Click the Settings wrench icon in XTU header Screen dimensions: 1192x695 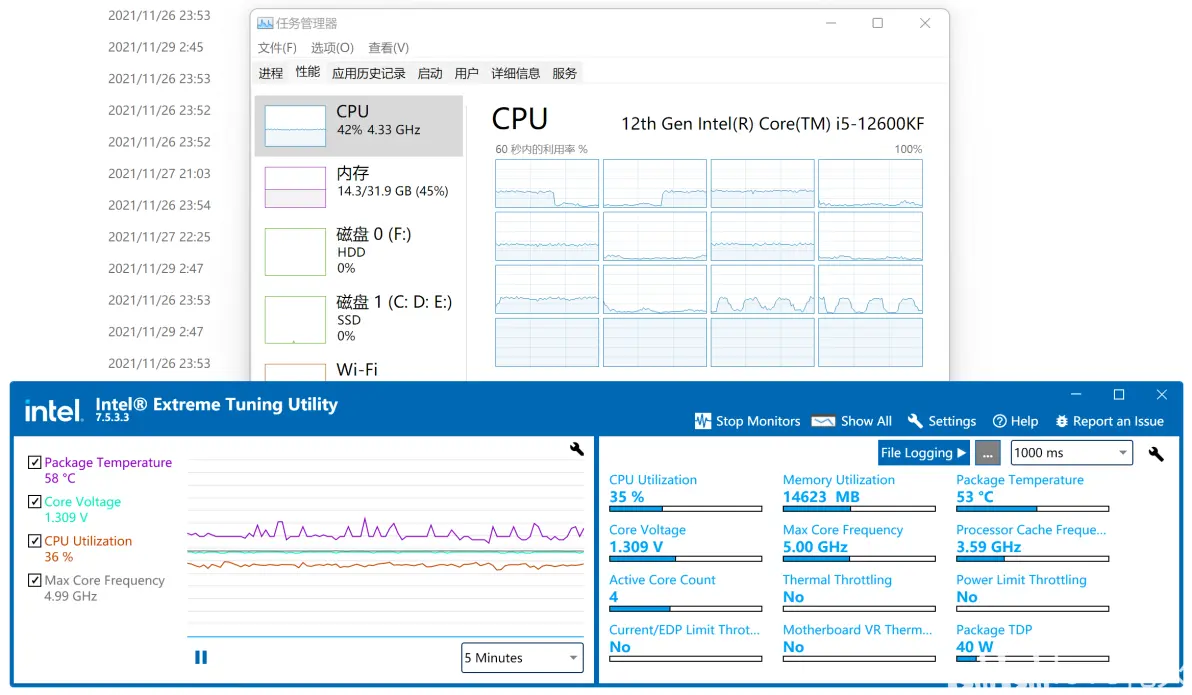pos(915,421)
